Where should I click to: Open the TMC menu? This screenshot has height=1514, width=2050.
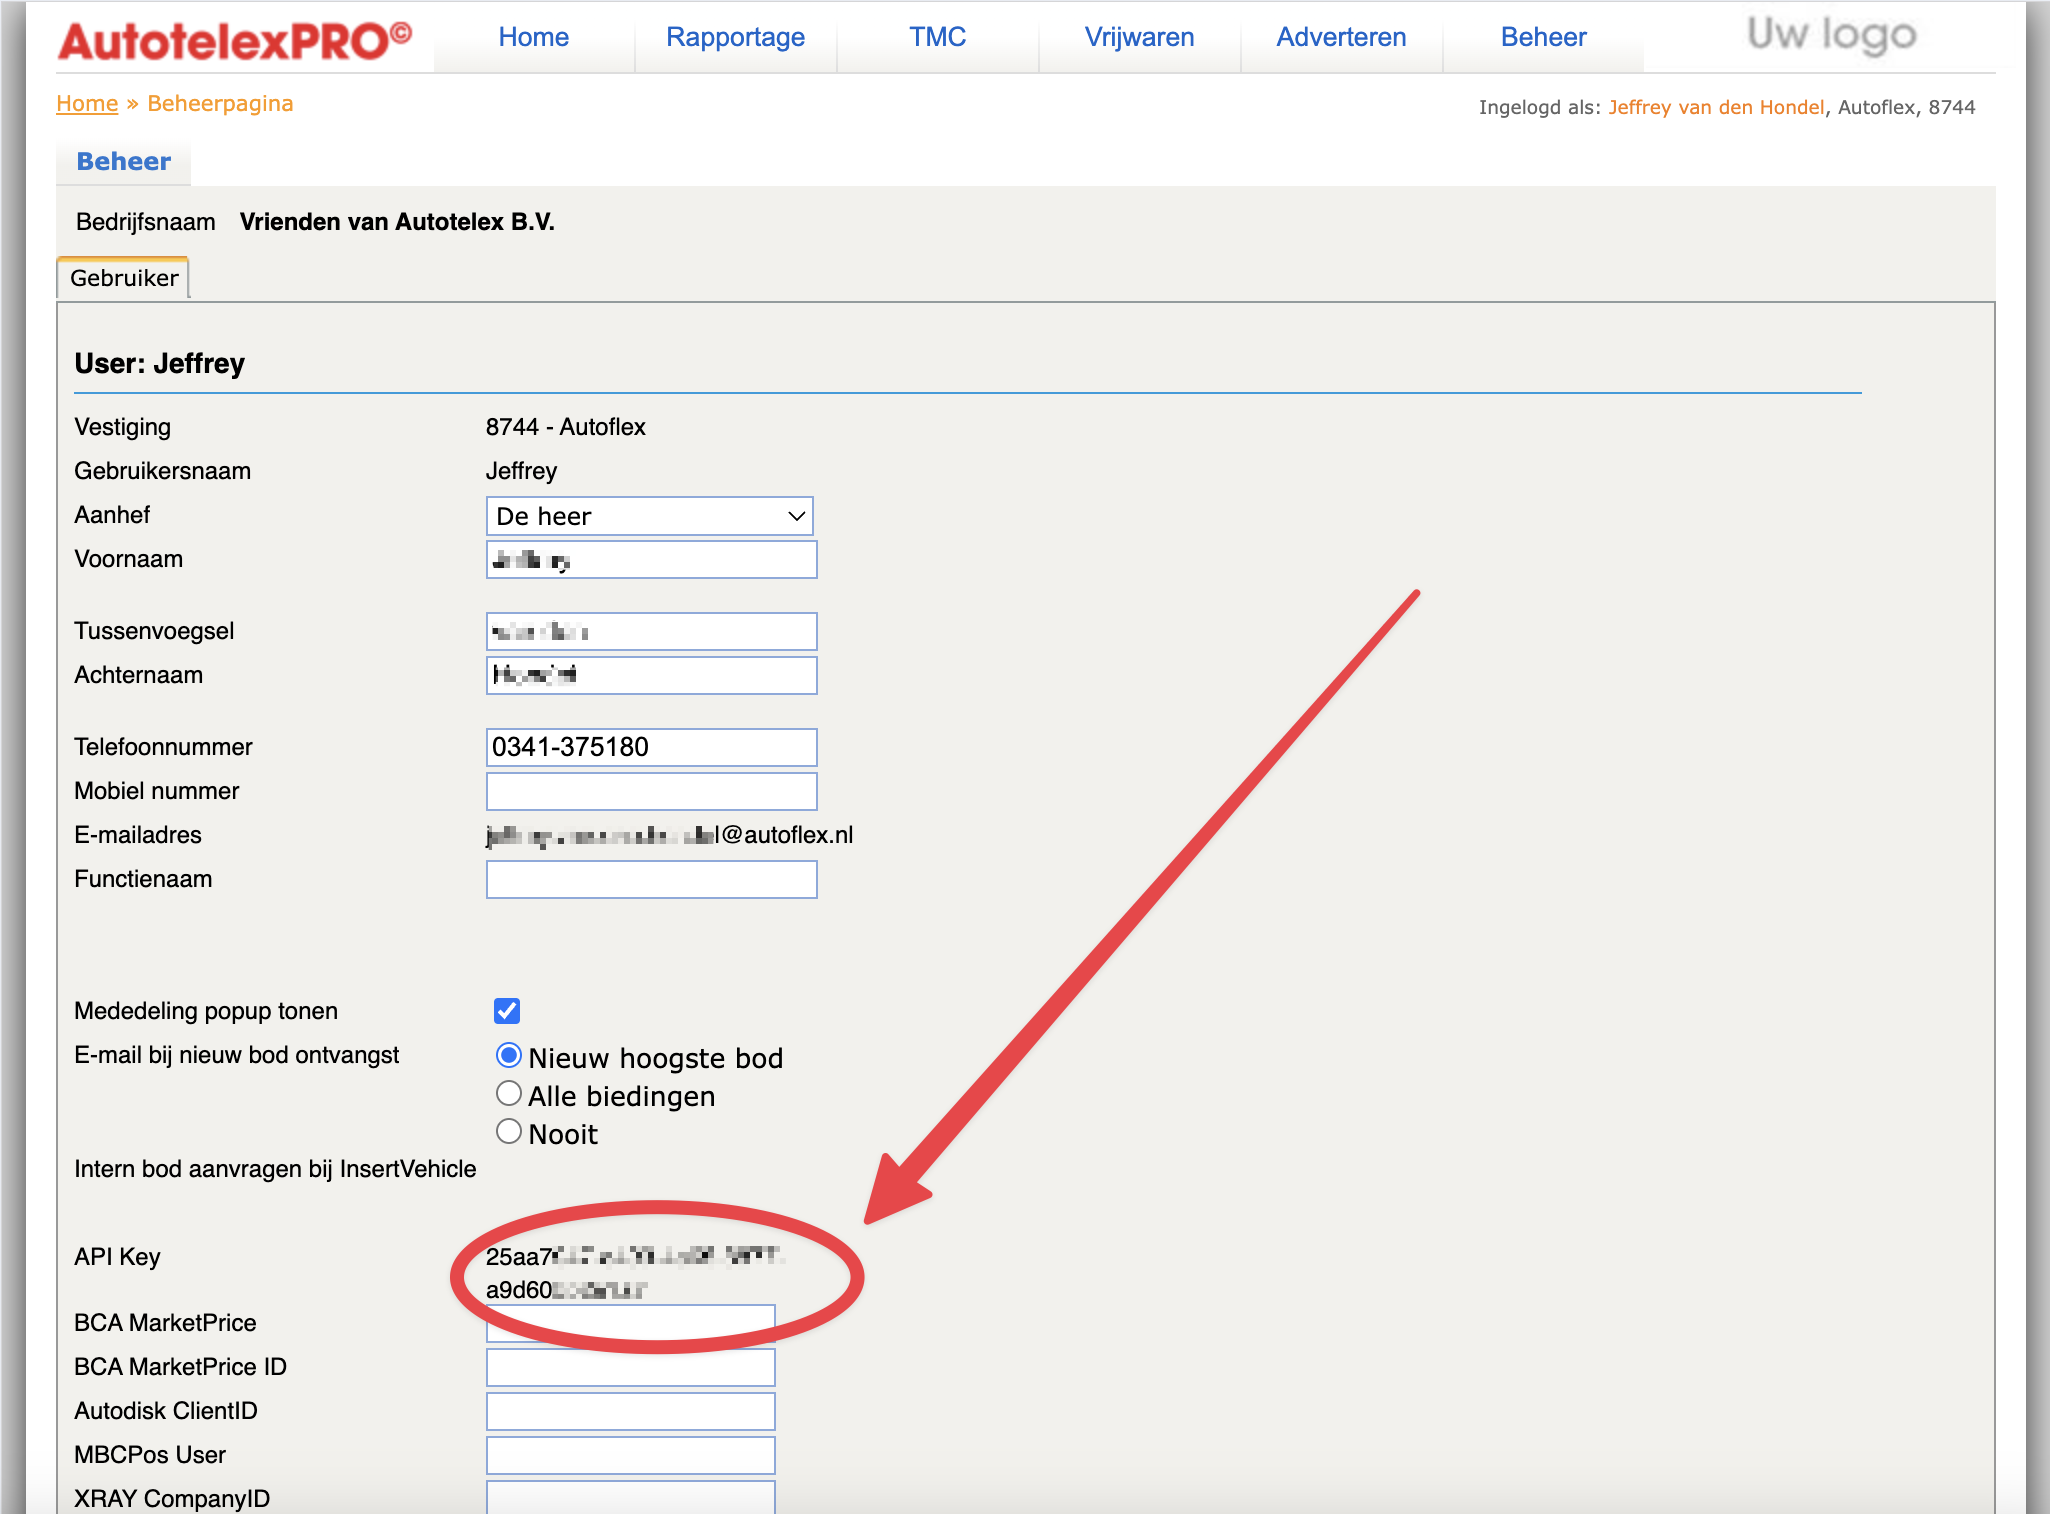pos(937,37)
